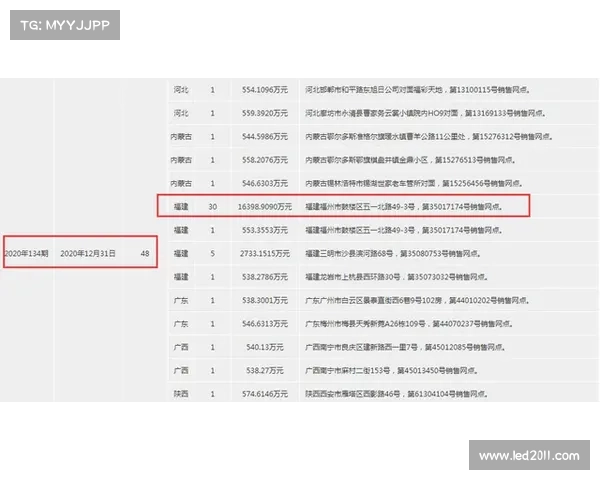Select count "1" in the 554.1096万元 row

pyautogui.click(x=213, y=90)
